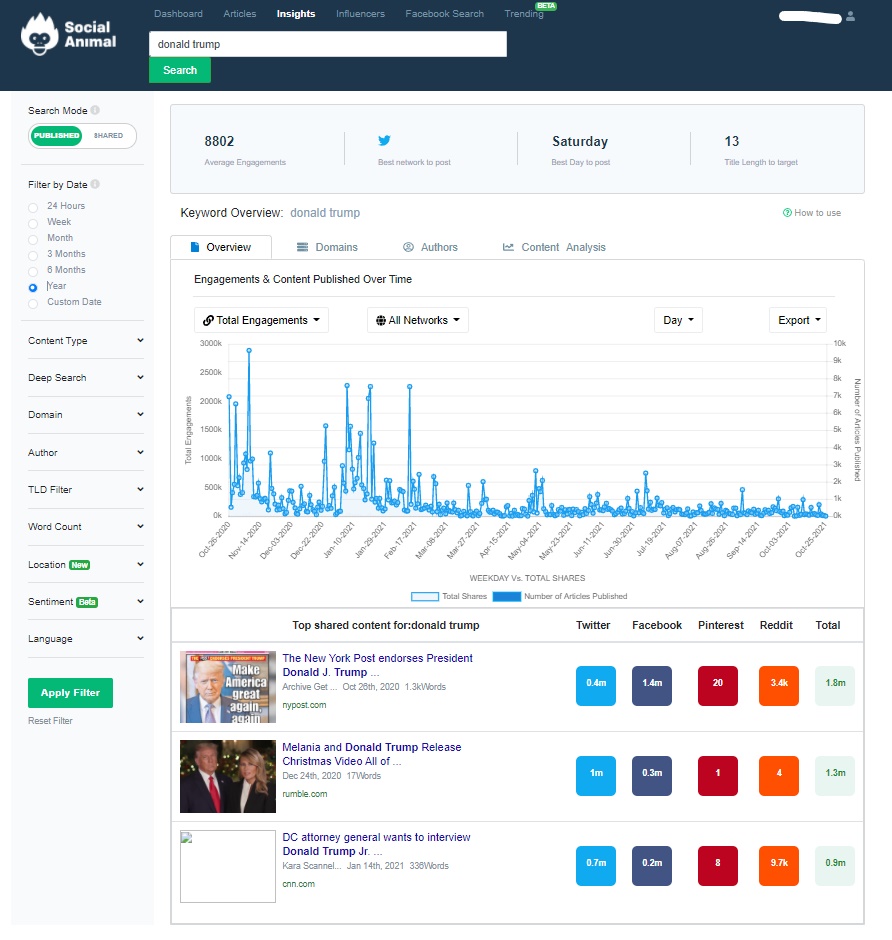Click the Twitter 0.4m badge for New York Post article
This screenshot has width=892, height=940.
[596, 685]
